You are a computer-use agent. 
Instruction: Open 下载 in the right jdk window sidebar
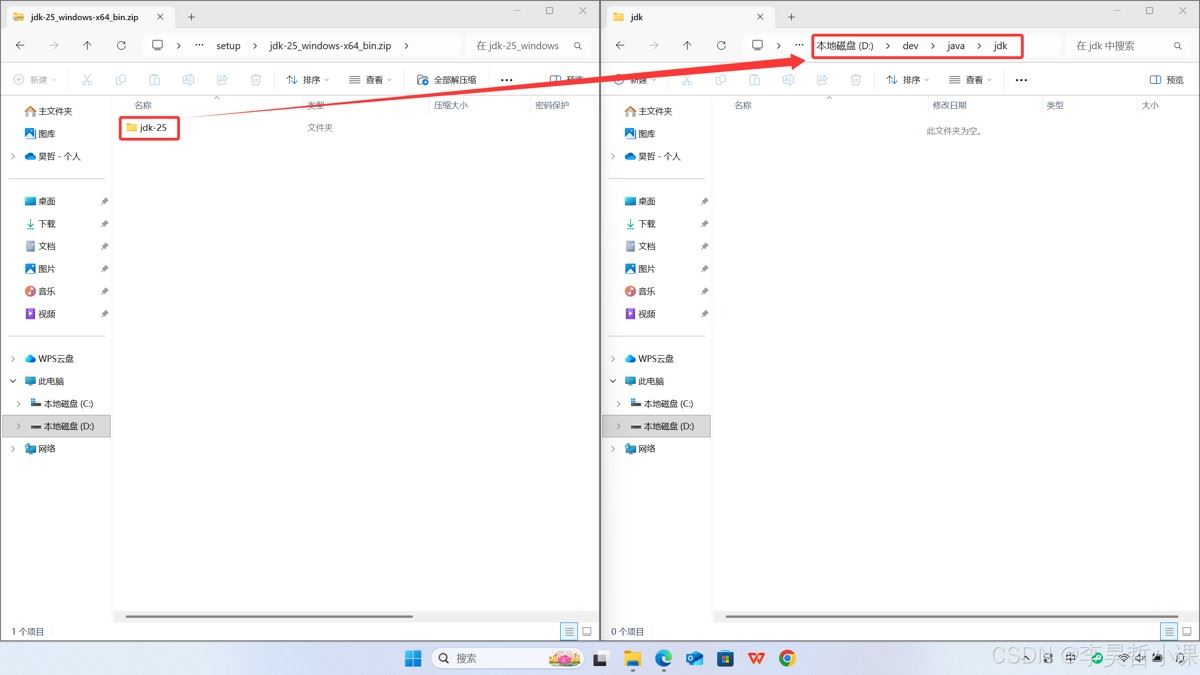pos(641,224)
